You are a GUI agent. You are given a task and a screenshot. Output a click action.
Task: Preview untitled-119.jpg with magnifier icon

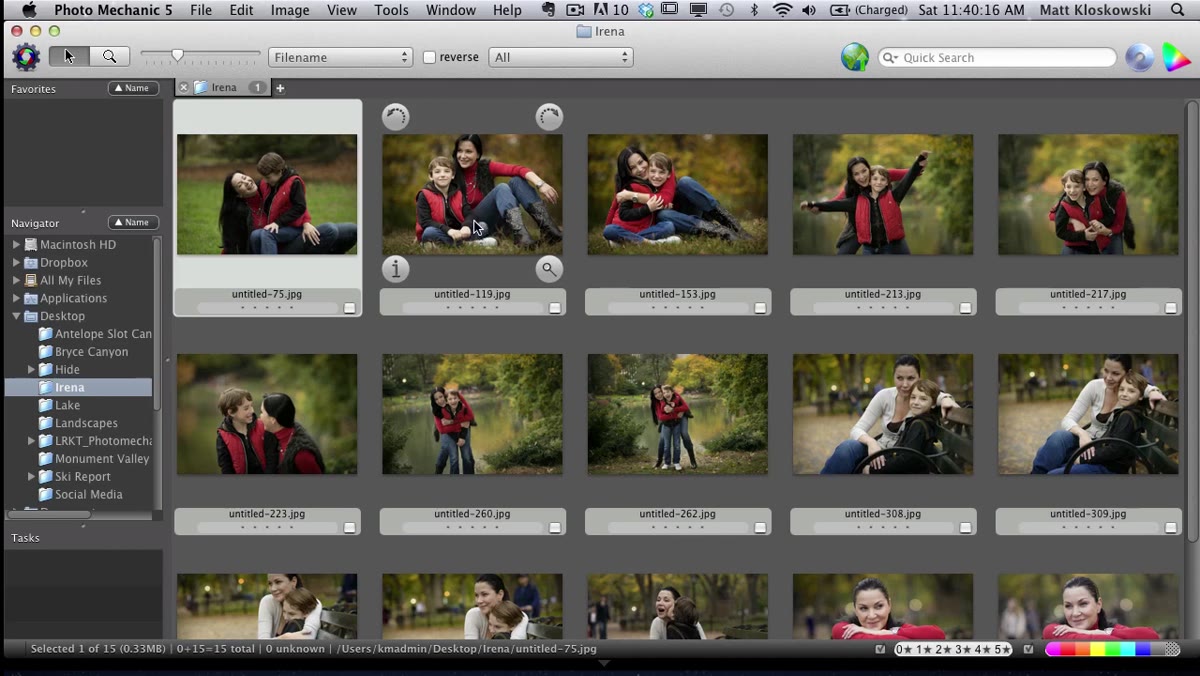click(549, 269)
